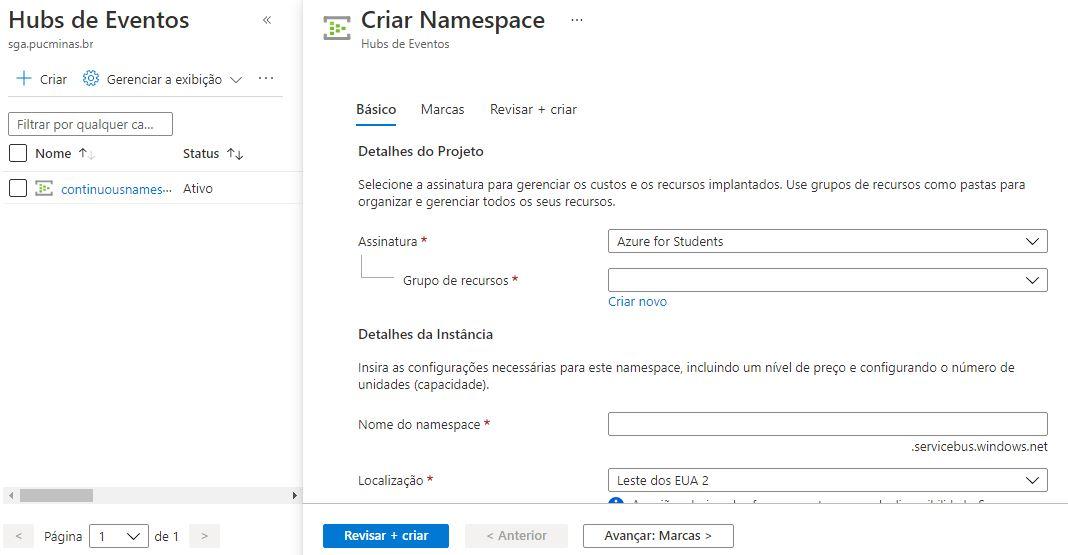Click the plus Criar icon
This screenshot has height=555, width=1068.
[25, 79]
